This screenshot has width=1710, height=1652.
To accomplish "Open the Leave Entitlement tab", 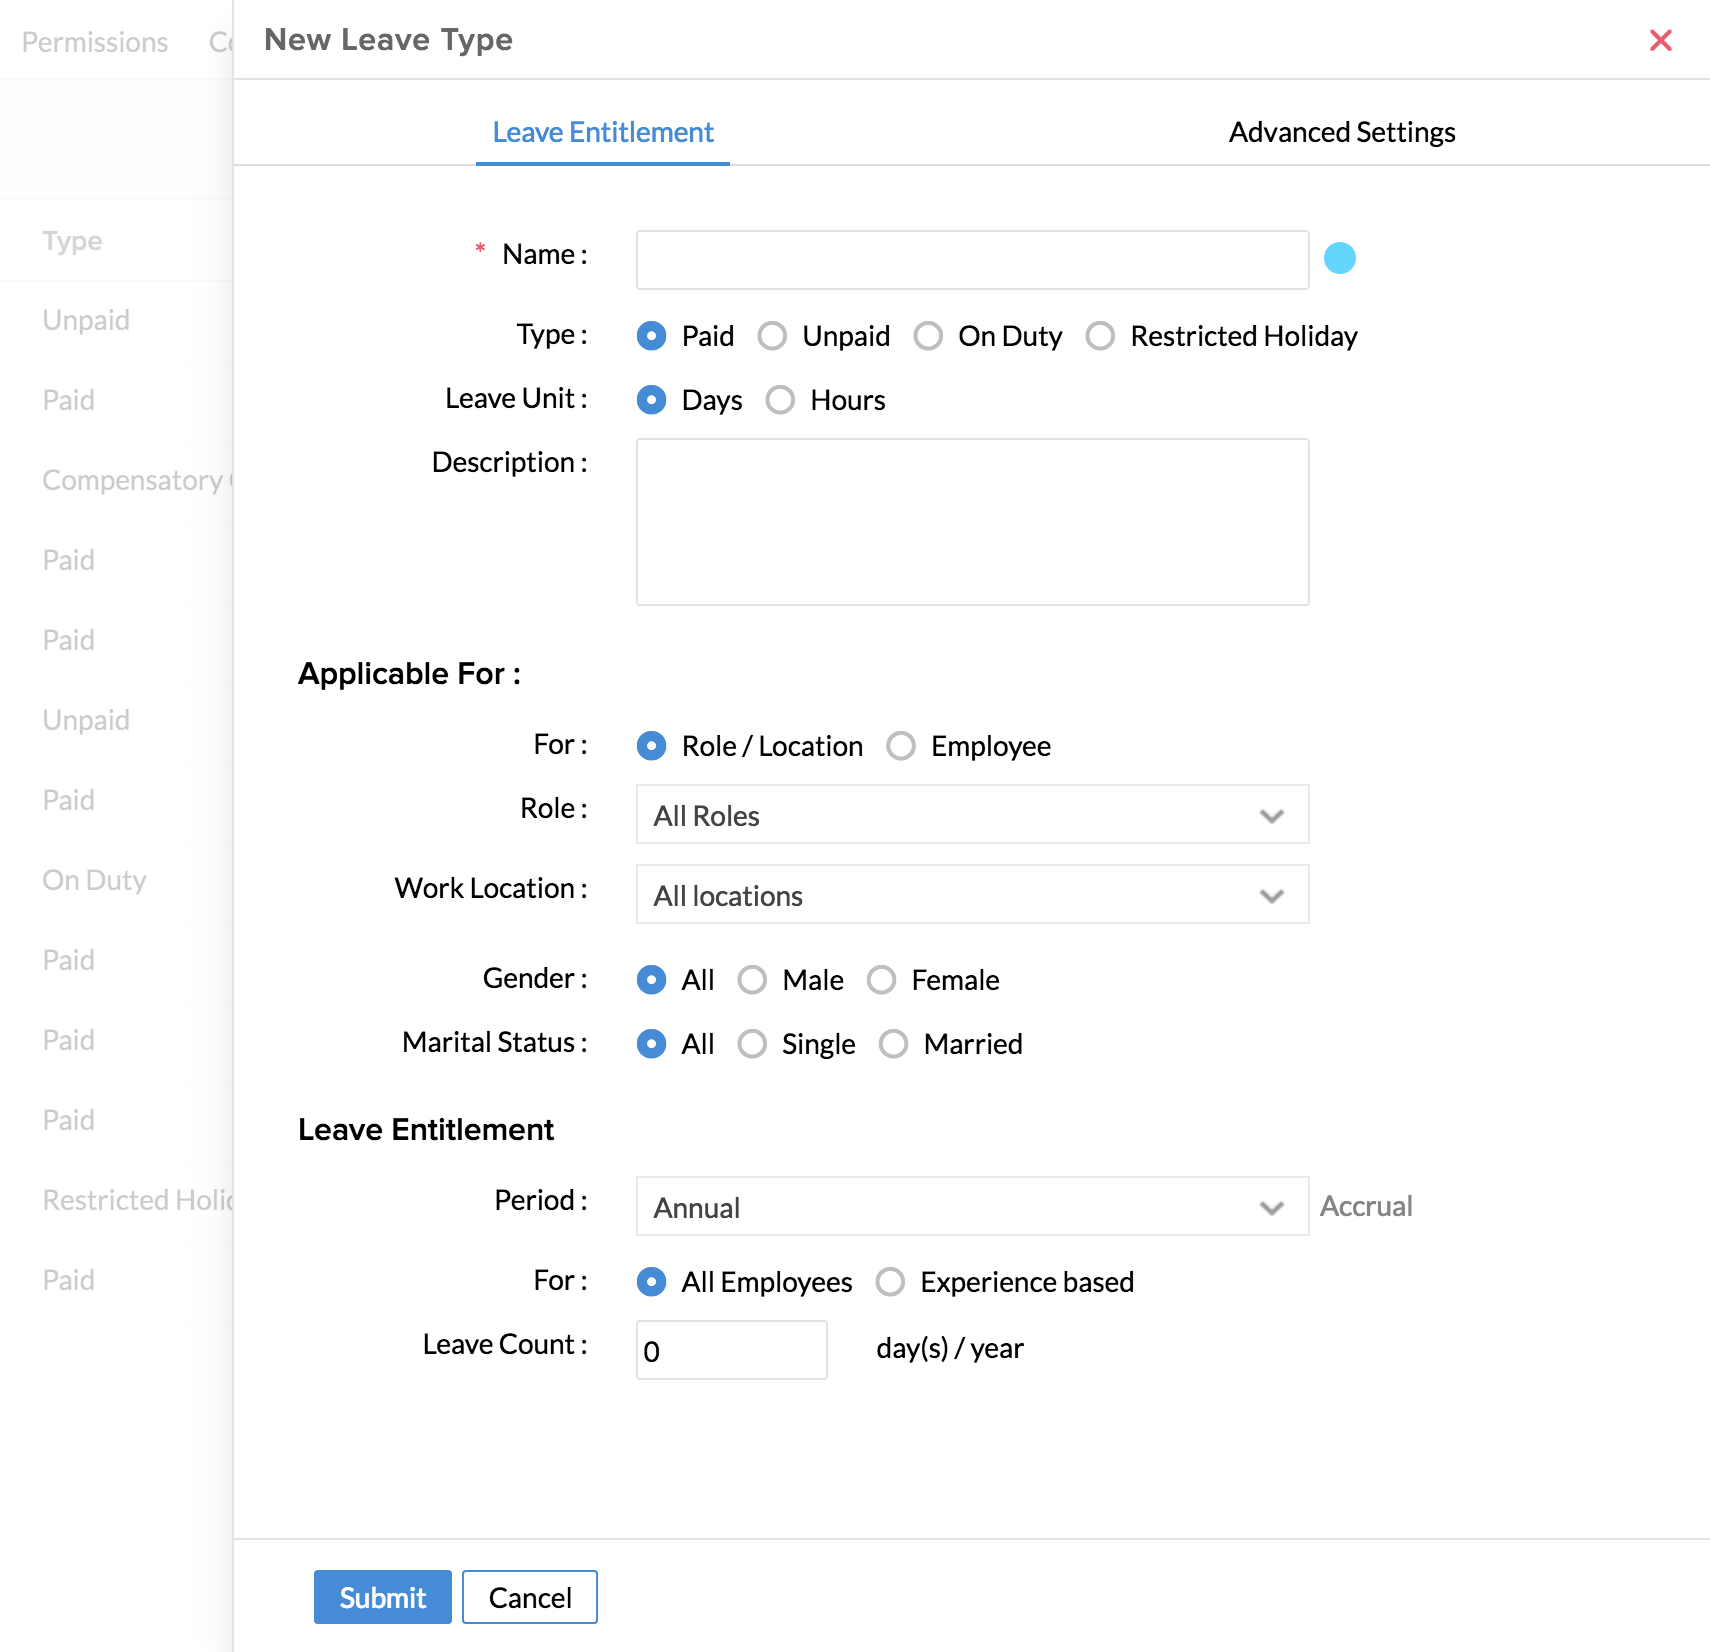I will pos(603,132).
